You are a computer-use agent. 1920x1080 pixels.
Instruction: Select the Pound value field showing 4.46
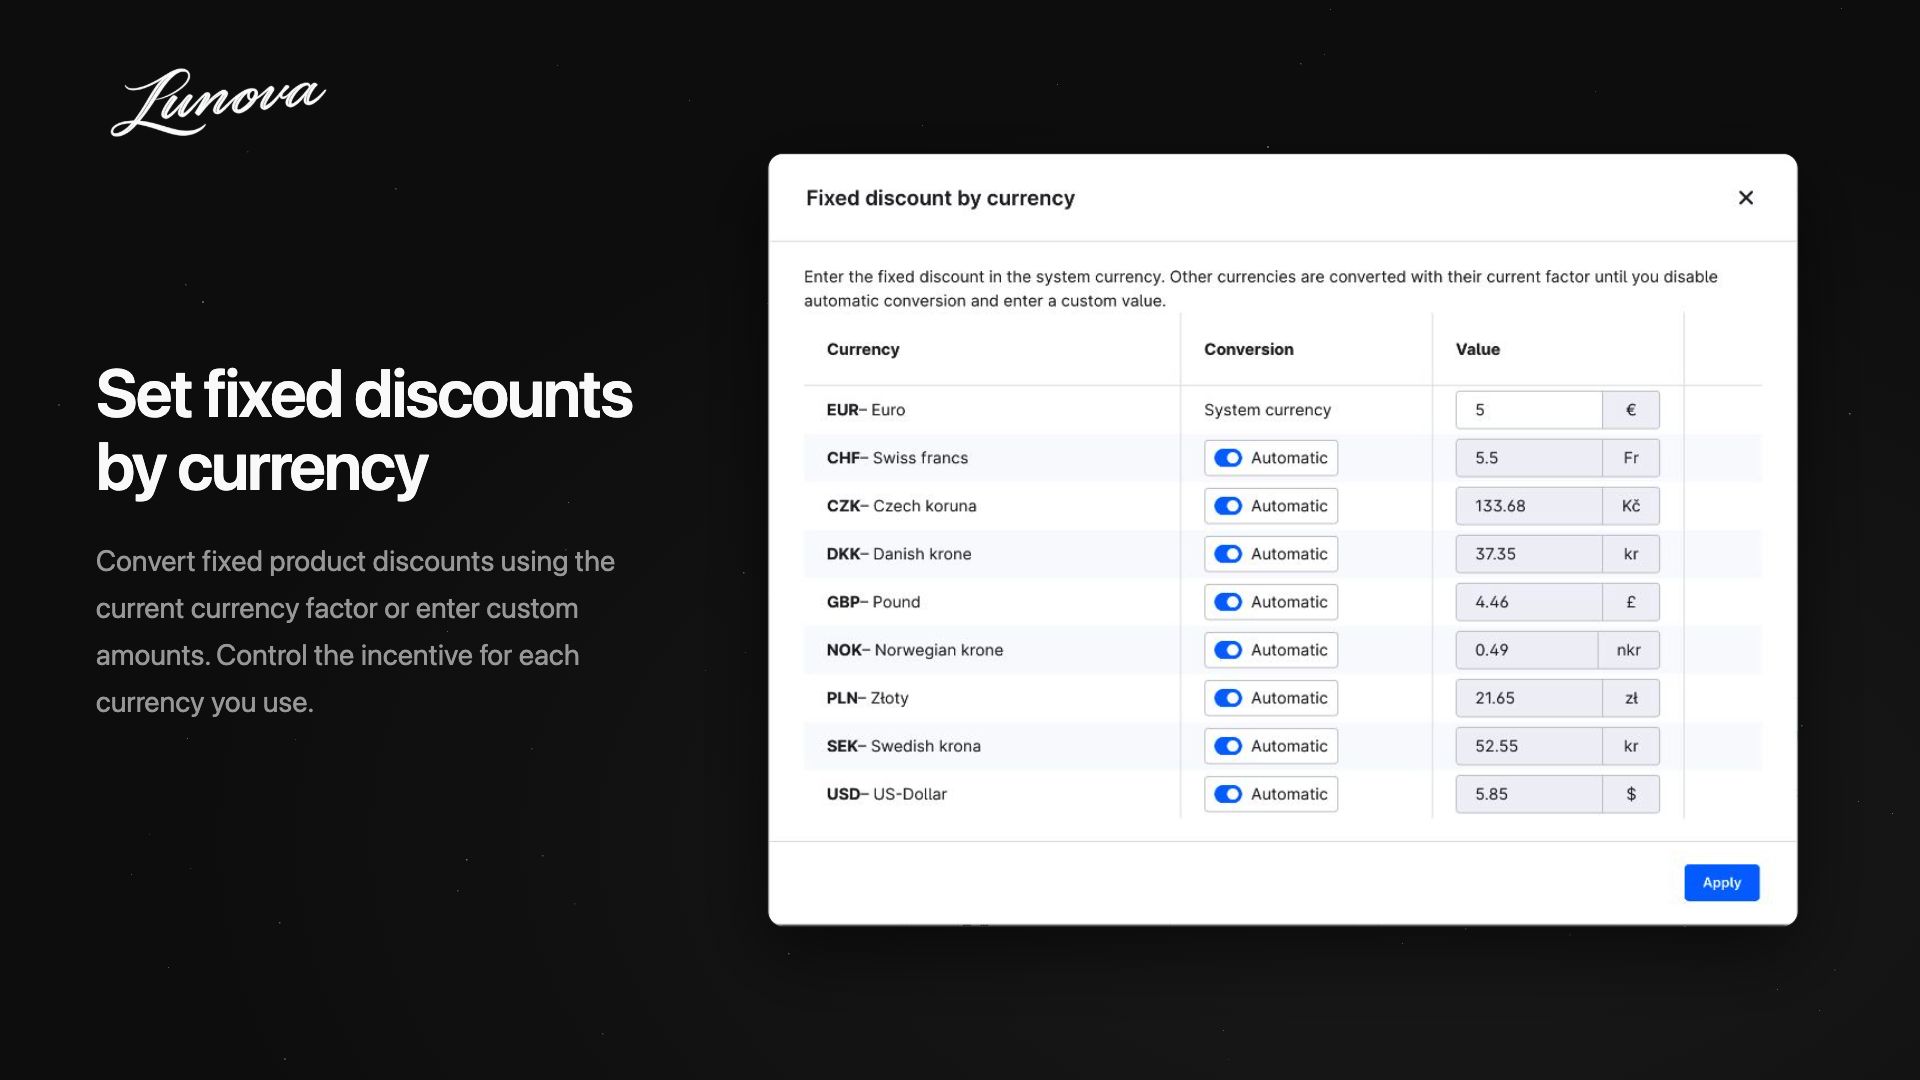tap(1529, 602)
